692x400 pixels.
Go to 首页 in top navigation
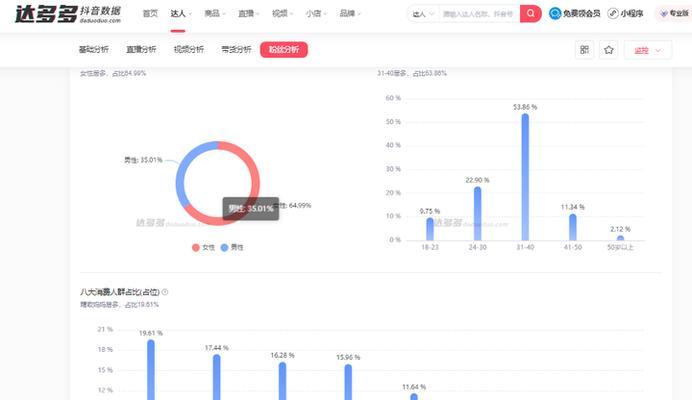(x=150, y=14)
